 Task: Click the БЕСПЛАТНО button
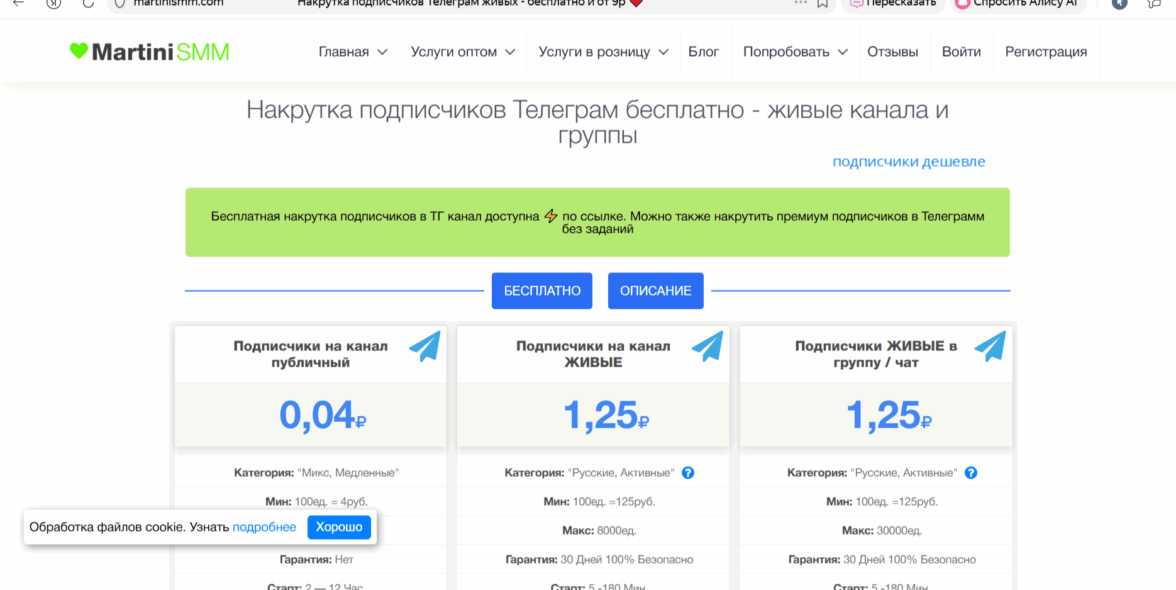tap(542, 291)
